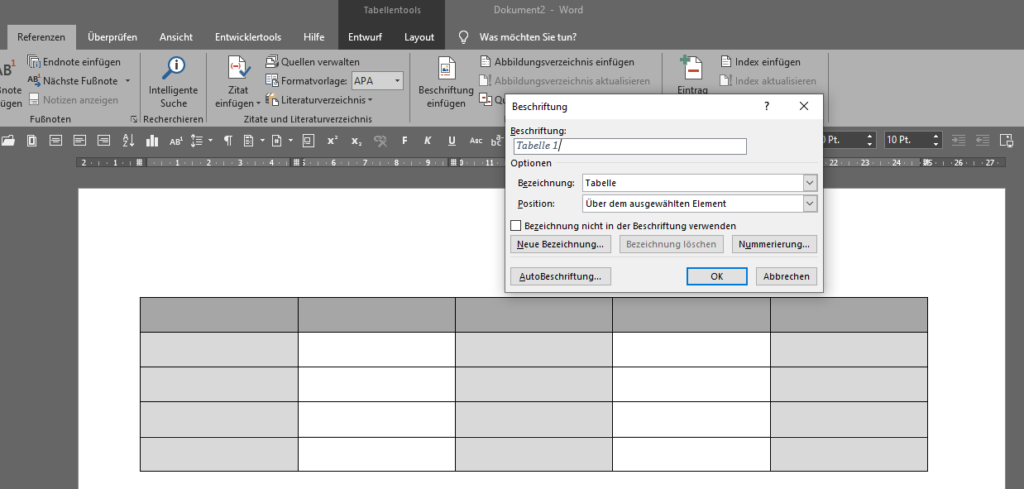The height and width of the screenshot is (489, 1024).
Task: Open the Quellen verwalten tool
Action: 310,61
